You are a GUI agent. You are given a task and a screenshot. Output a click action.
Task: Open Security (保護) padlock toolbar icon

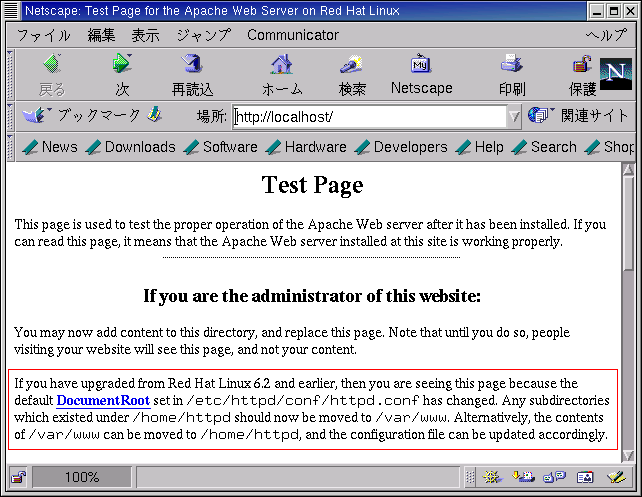(x=582, y=64)
